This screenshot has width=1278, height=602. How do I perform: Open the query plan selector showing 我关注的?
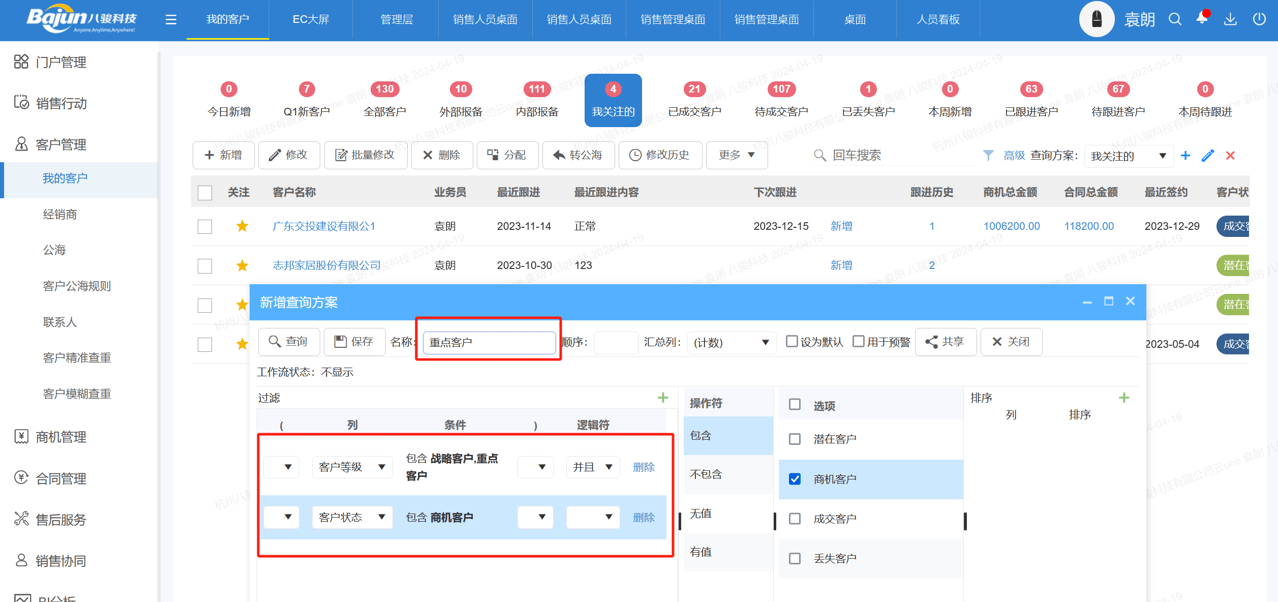click(1128, 155)
